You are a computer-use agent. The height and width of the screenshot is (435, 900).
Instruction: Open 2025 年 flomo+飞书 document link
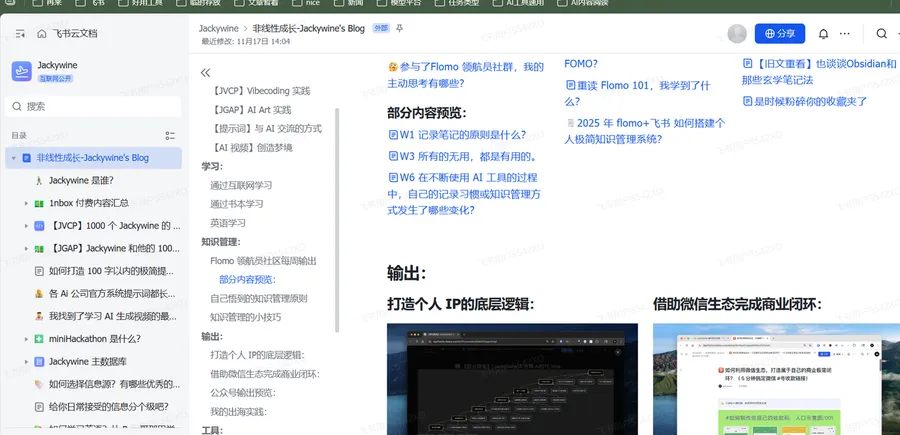(645, 131)
